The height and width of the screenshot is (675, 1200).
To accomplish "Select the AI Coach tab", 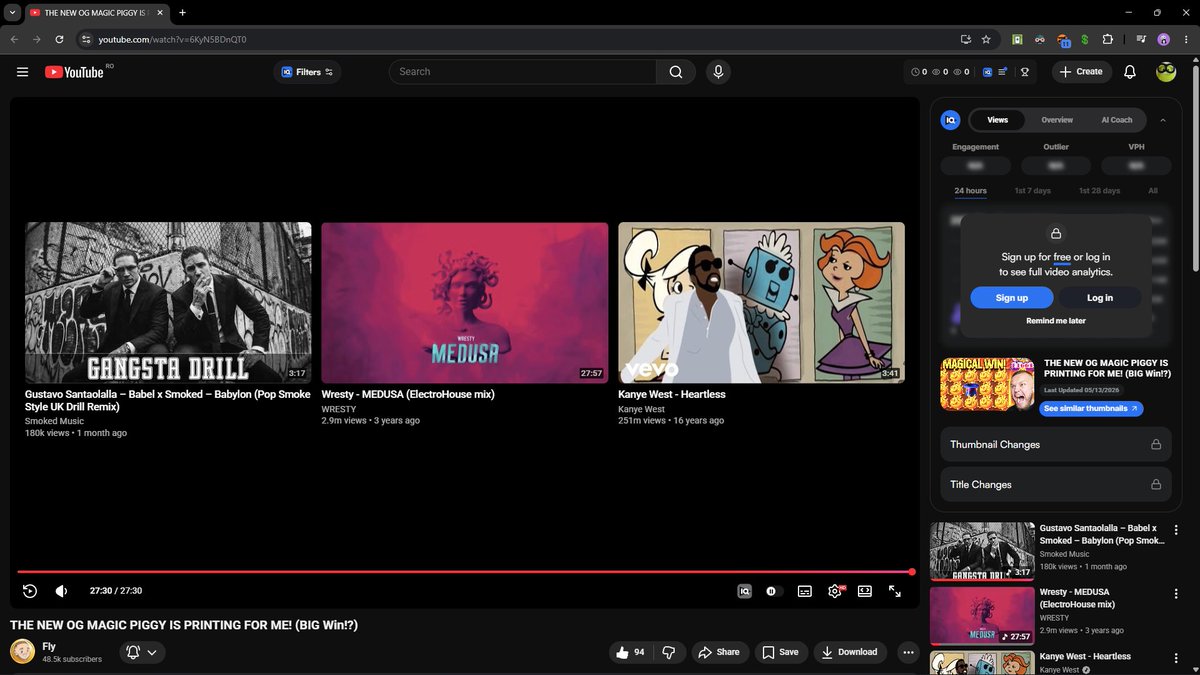I will (1117, 120).
